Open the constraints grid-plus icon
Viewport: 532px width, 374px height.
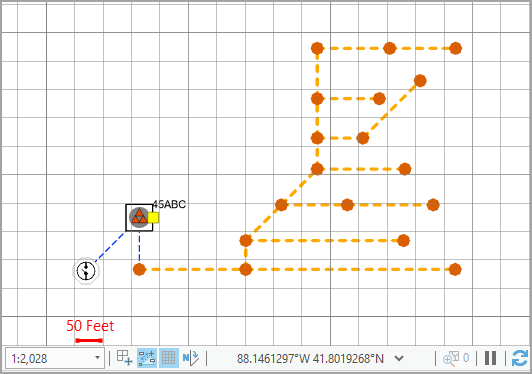click(x=124, y=358)
